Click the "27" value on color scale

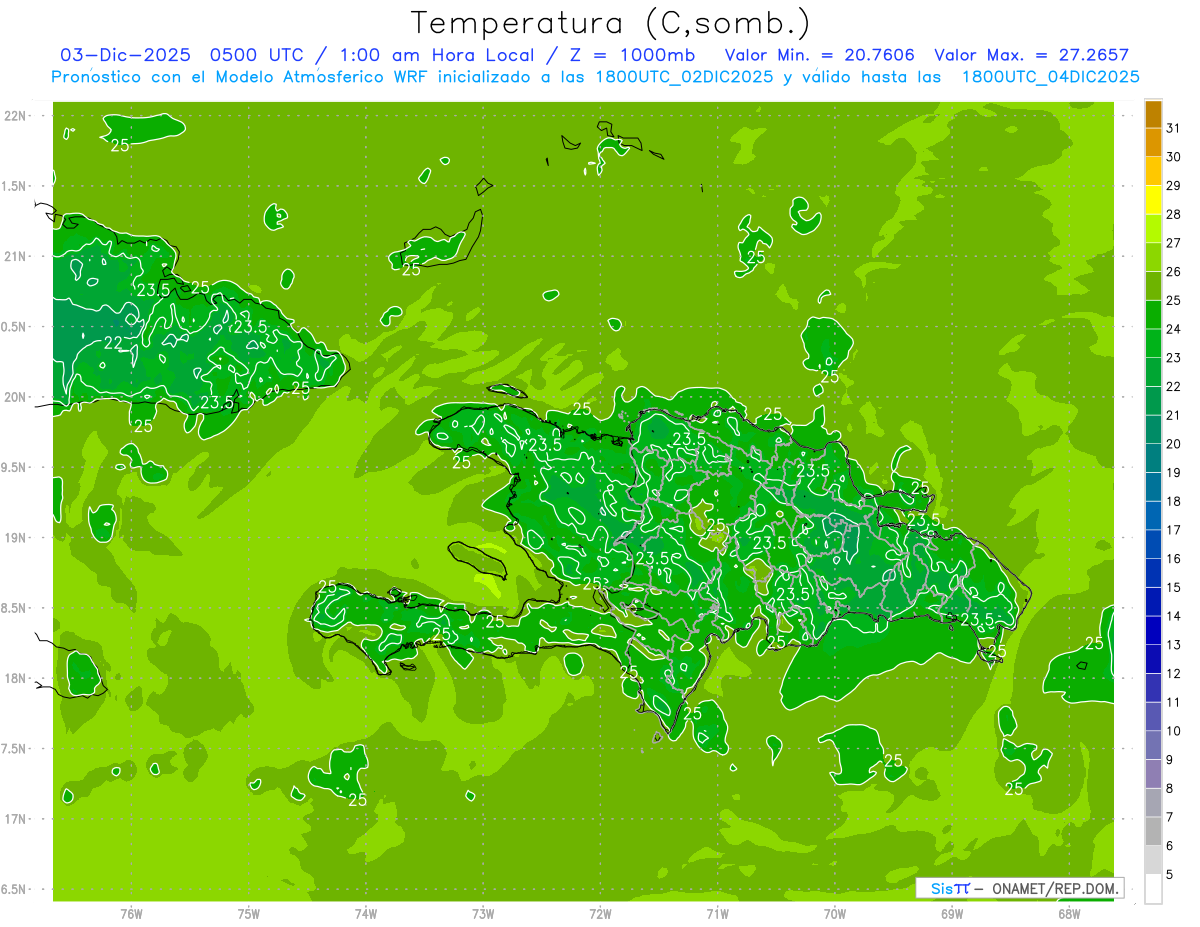click(x=1174, y=243)
